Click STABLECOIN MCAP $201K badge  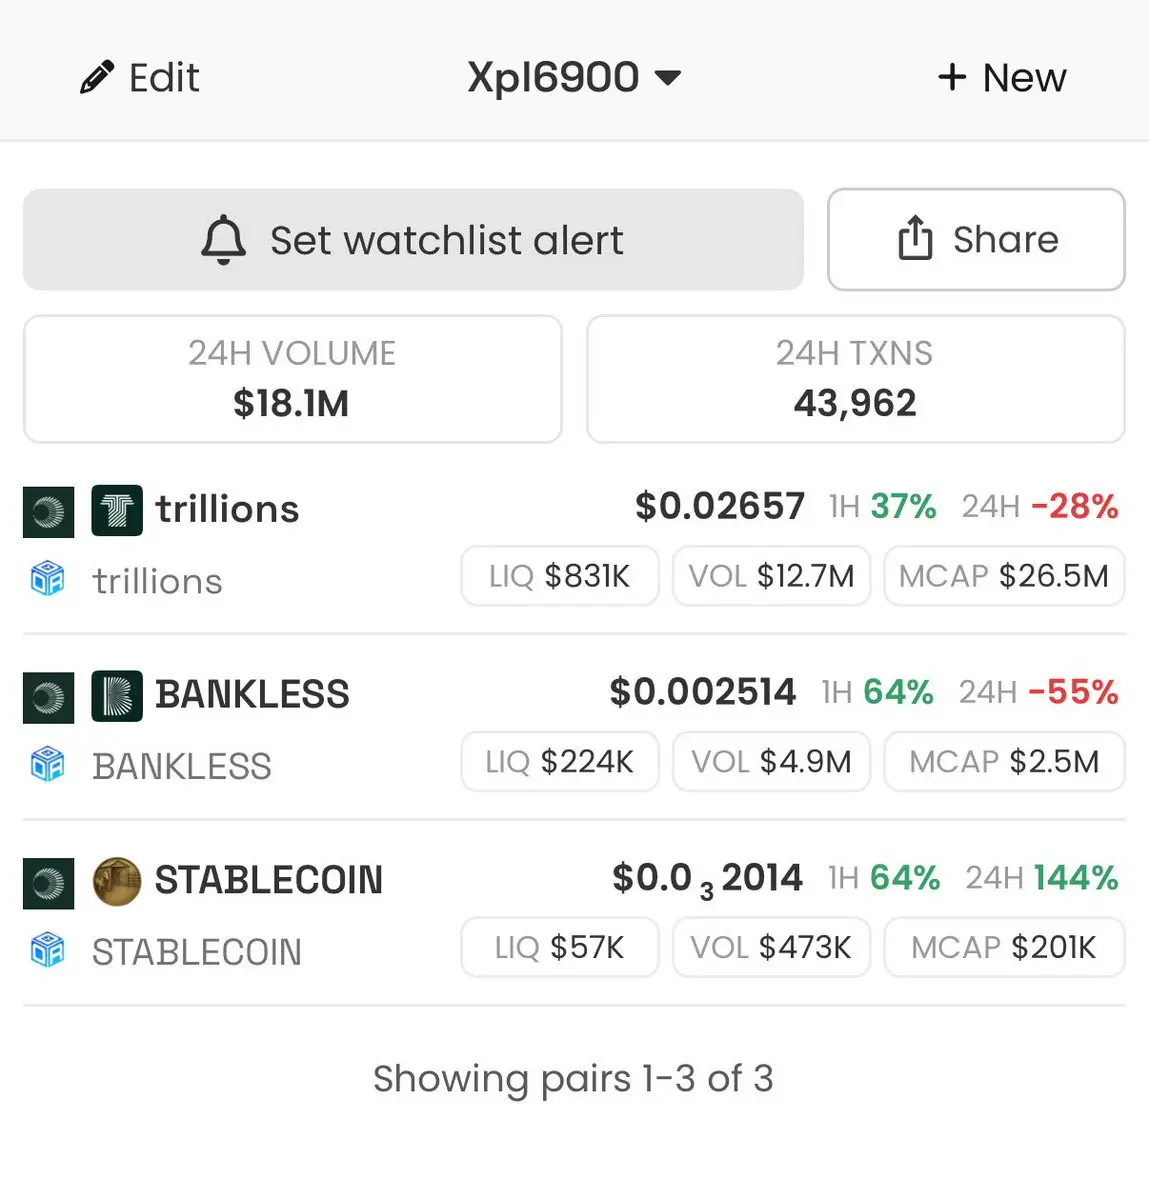point(1005,947)
